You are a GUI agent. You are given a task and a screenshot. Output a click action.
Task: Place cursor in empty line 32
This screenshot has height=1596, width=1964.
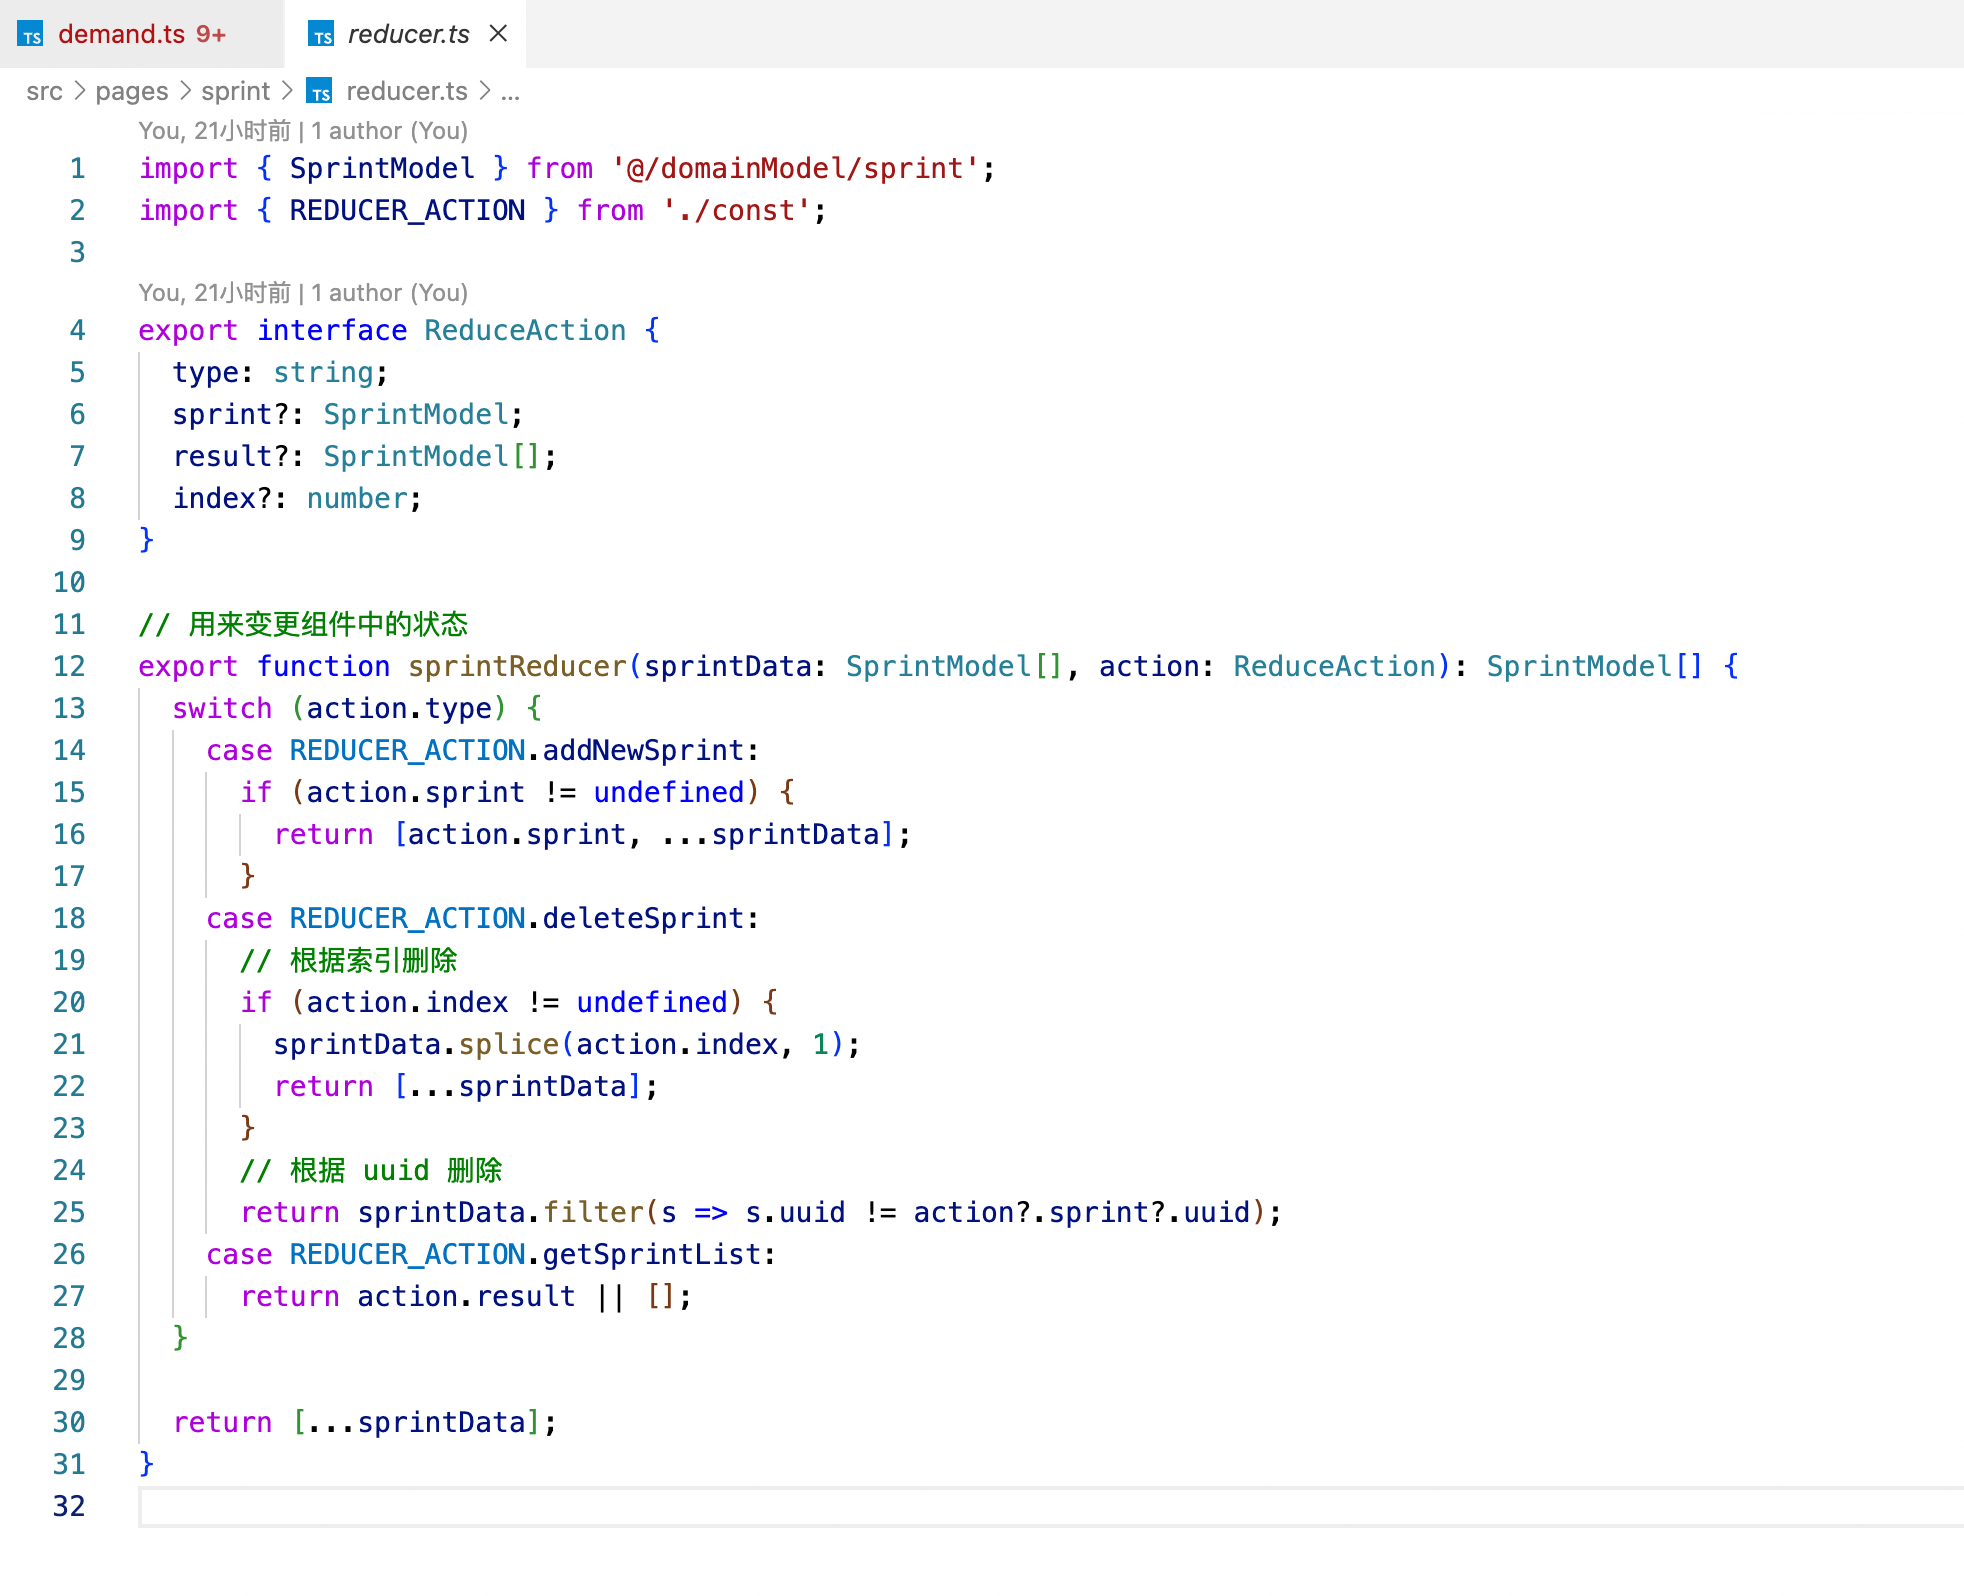tap(1050, 1506)
